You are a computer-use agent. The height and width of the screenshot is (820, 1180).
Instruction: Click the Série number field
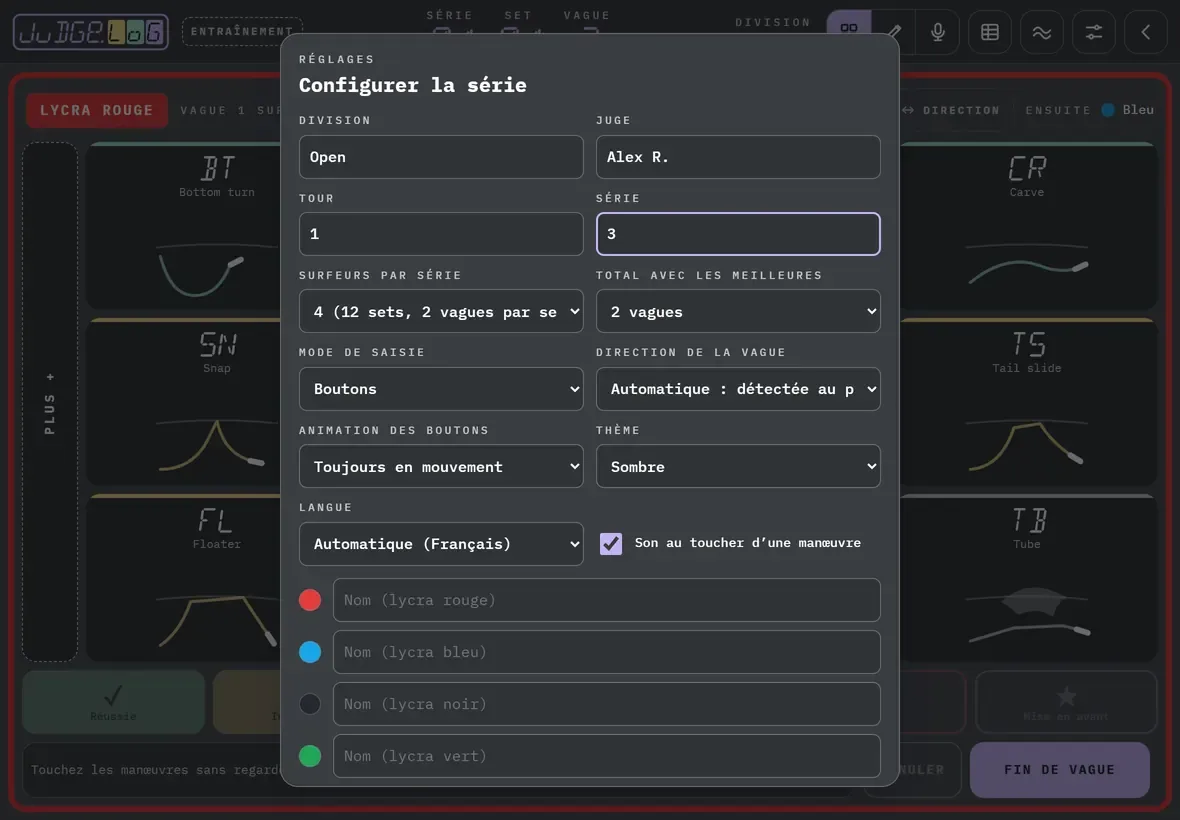(x=738, y=234)
